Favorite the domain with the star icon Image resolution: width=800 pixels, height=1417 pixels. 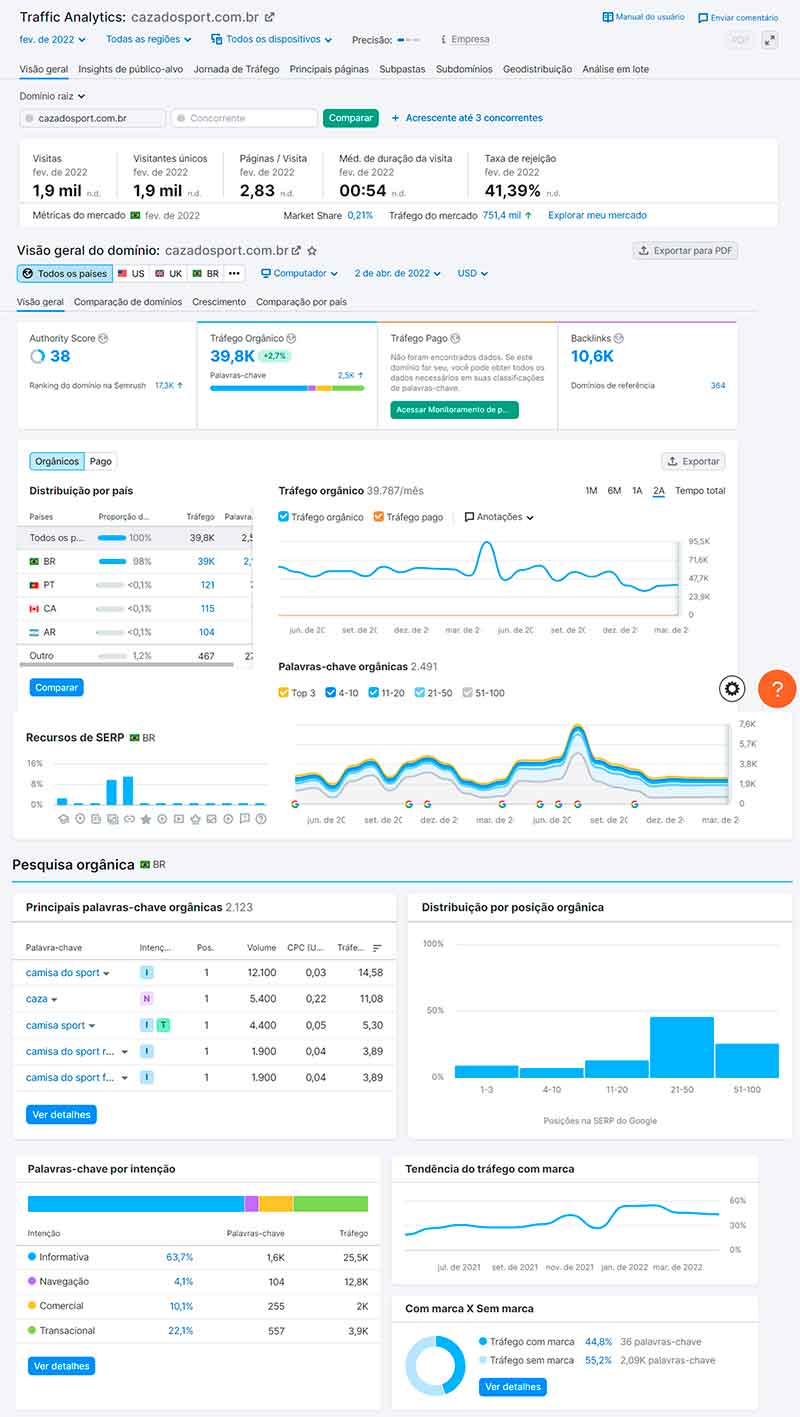point(312,251)
